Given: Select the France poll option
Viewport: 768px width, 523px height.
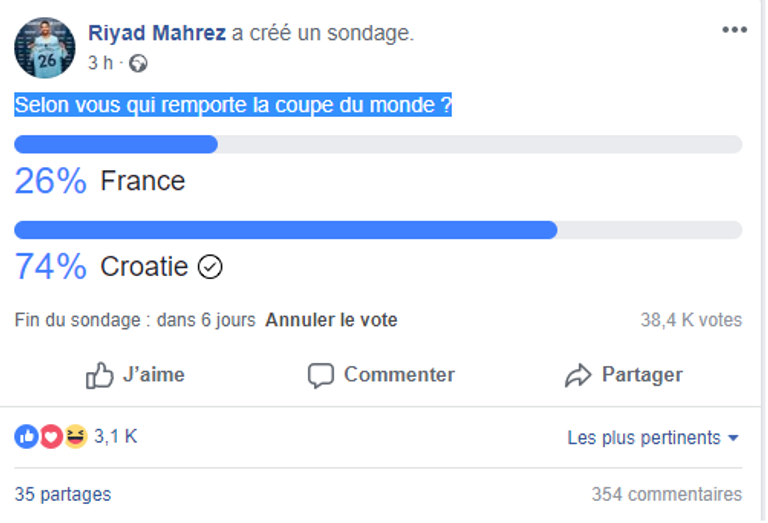Looking at the screenshot, I should point(142,181).
